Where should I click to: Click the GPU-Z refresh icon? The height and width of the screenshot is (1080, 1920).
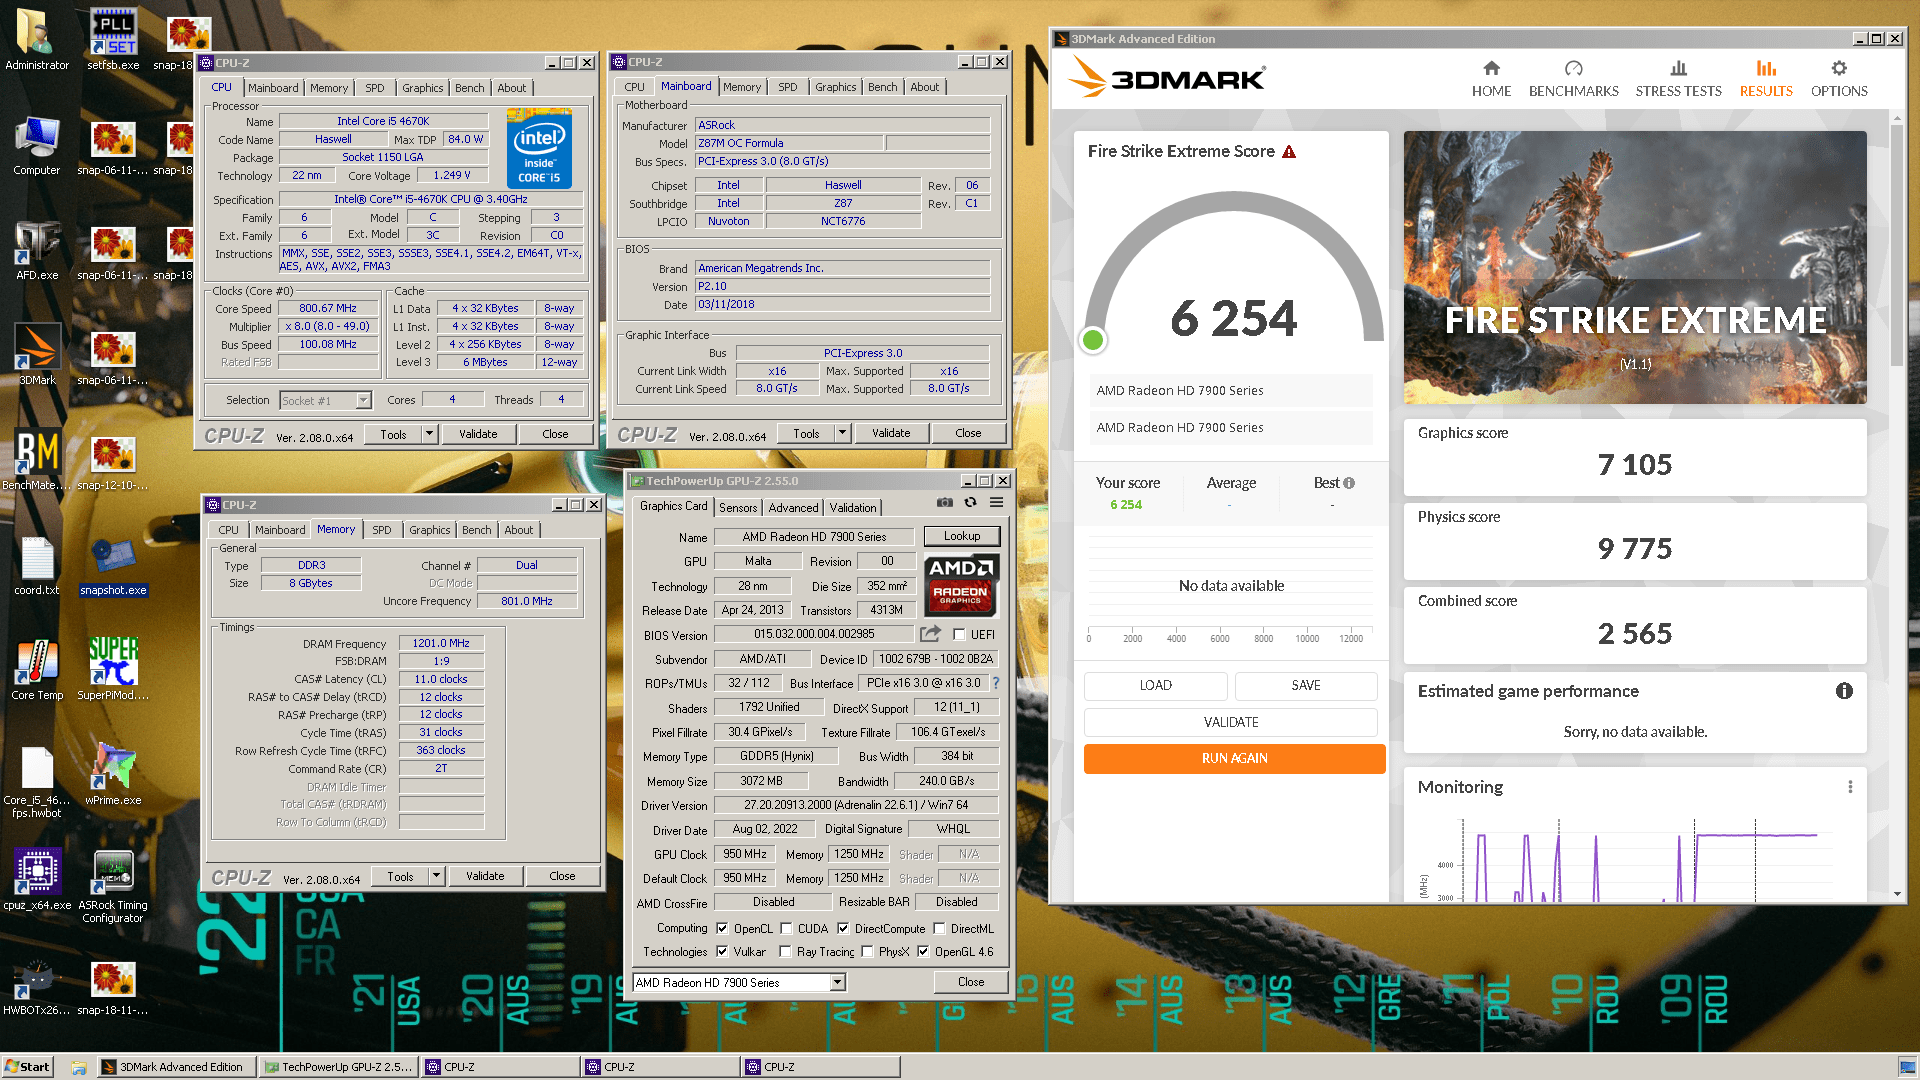[x=970, y=503]
